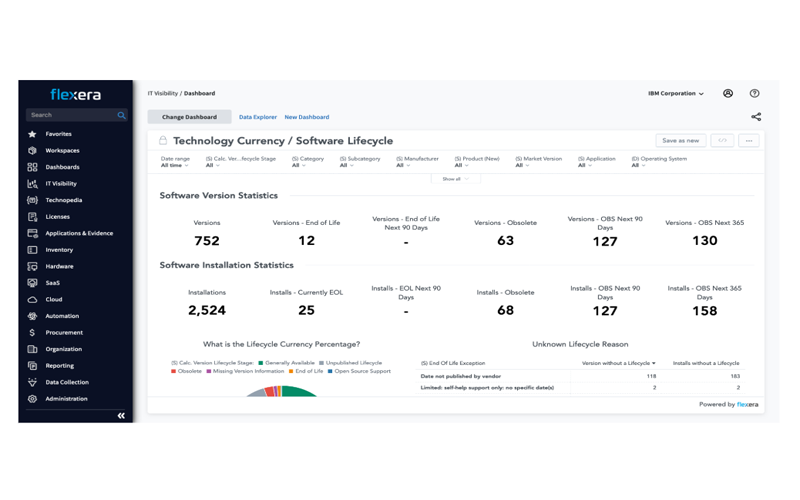Open Technopedia in the sidebar menu
This screenshot has height=500, width=800.
pyautogui.click(x=63, y=201)
